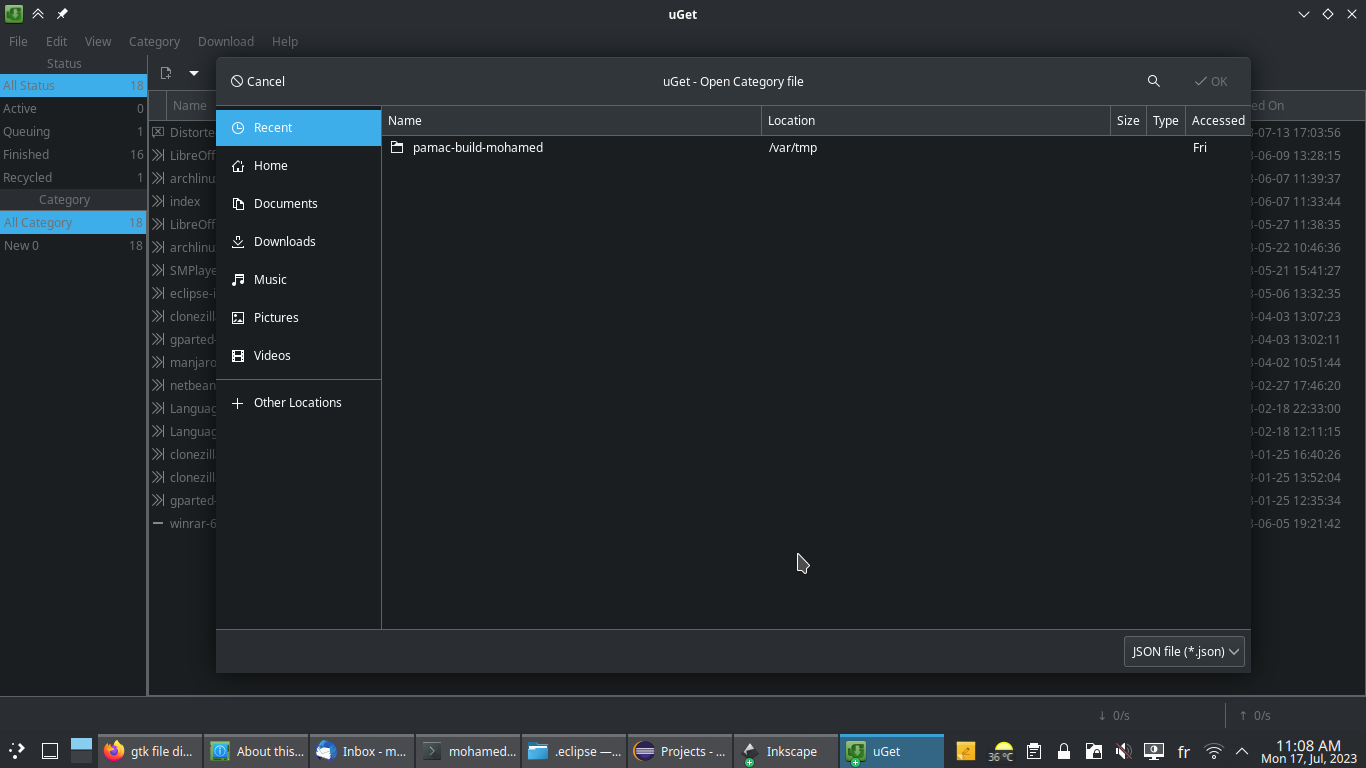Open Downloads location in sidebar
Viewport: 1366px width, 768px height.
coord(298,242)
